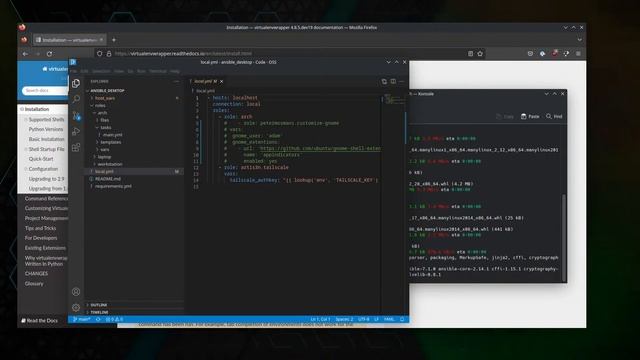640x360 pixels.
Task: Click the Split Editor icon
Action: pos(393,81)
